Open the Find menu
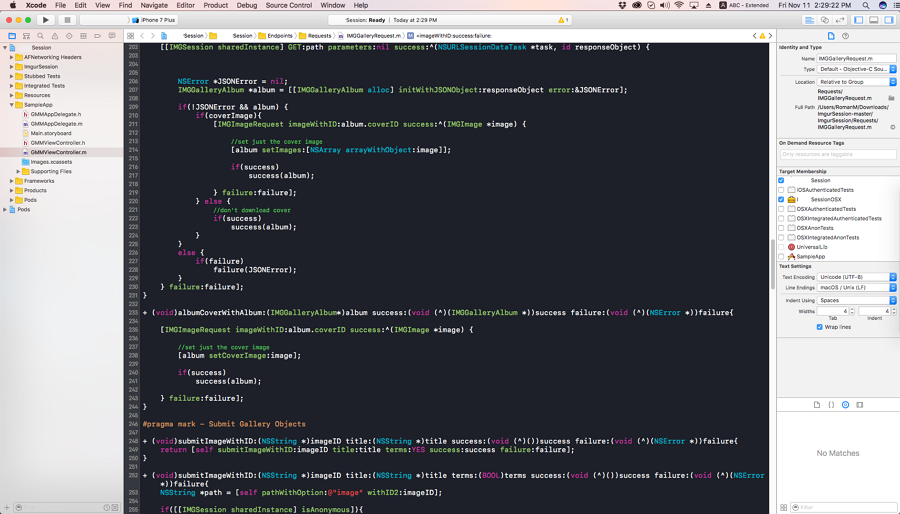The height and width of the screenshot is (514, 900). click(x=125, y=5)
